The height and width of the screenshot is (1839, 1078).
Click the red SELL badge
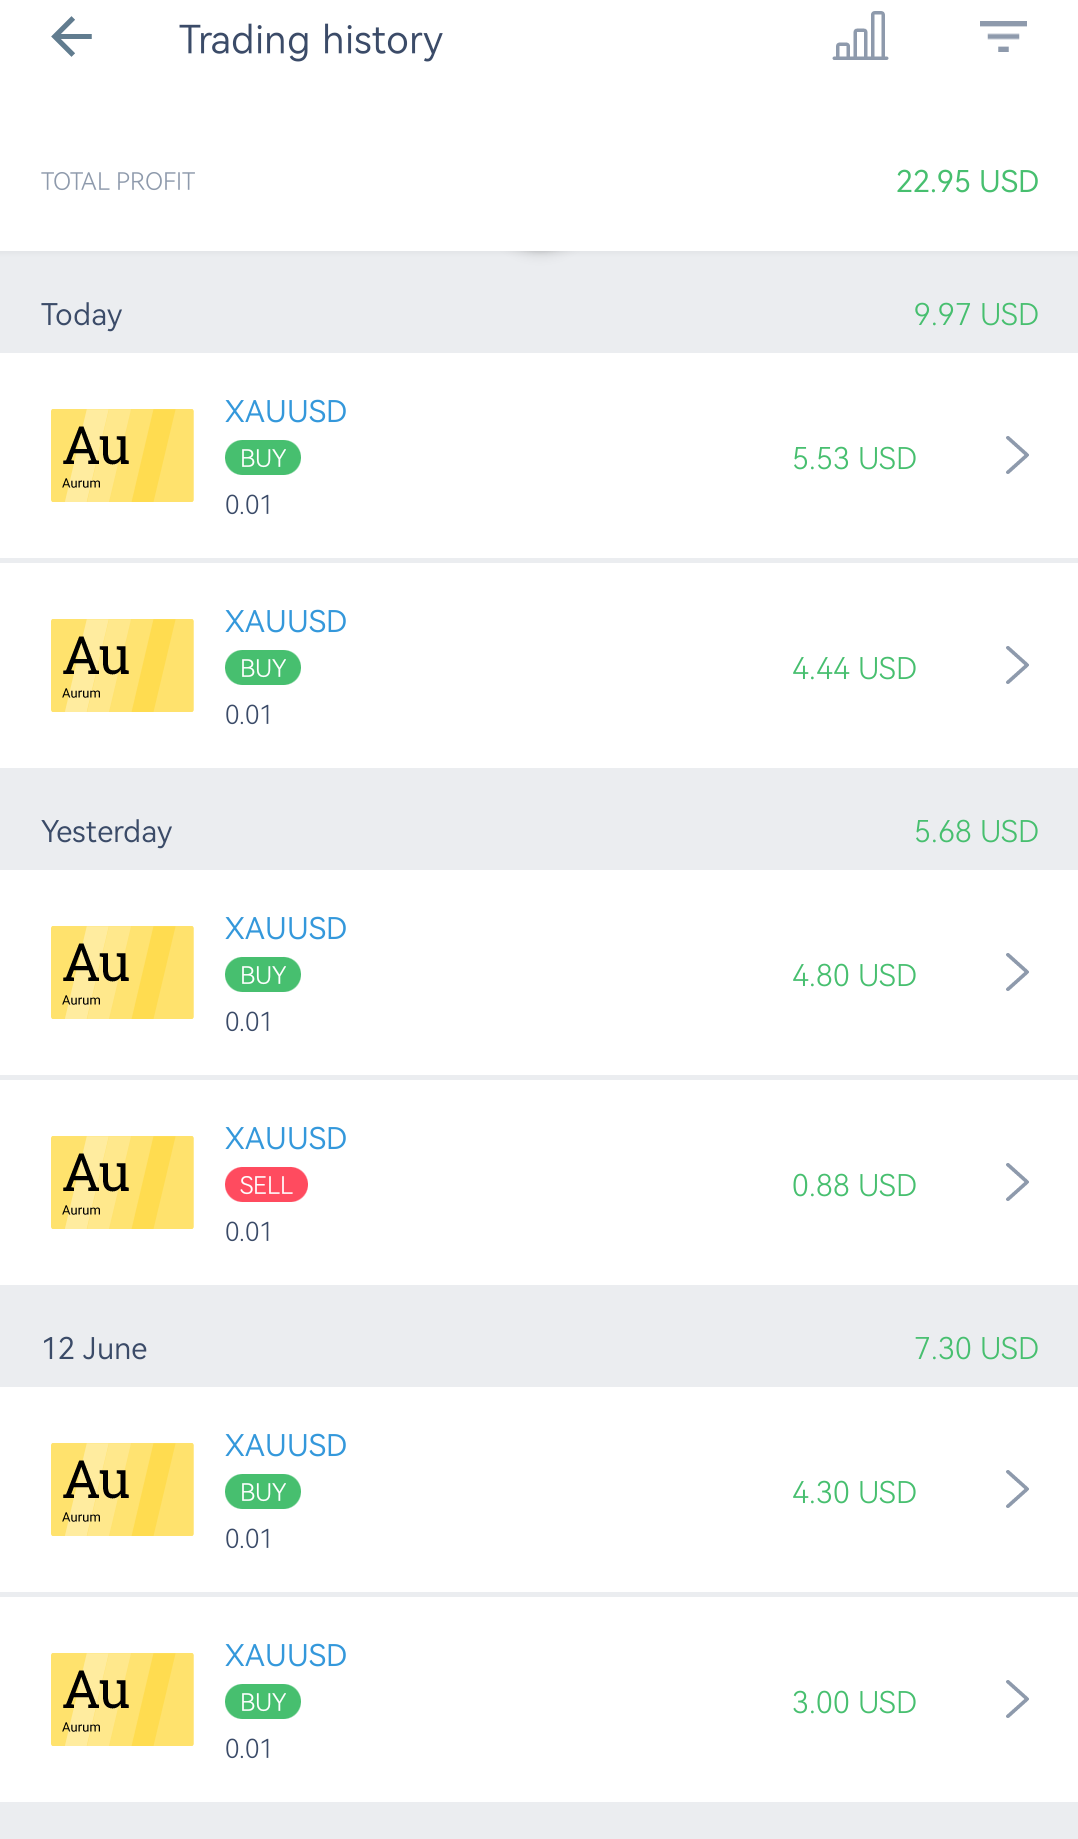(266, 1185)
